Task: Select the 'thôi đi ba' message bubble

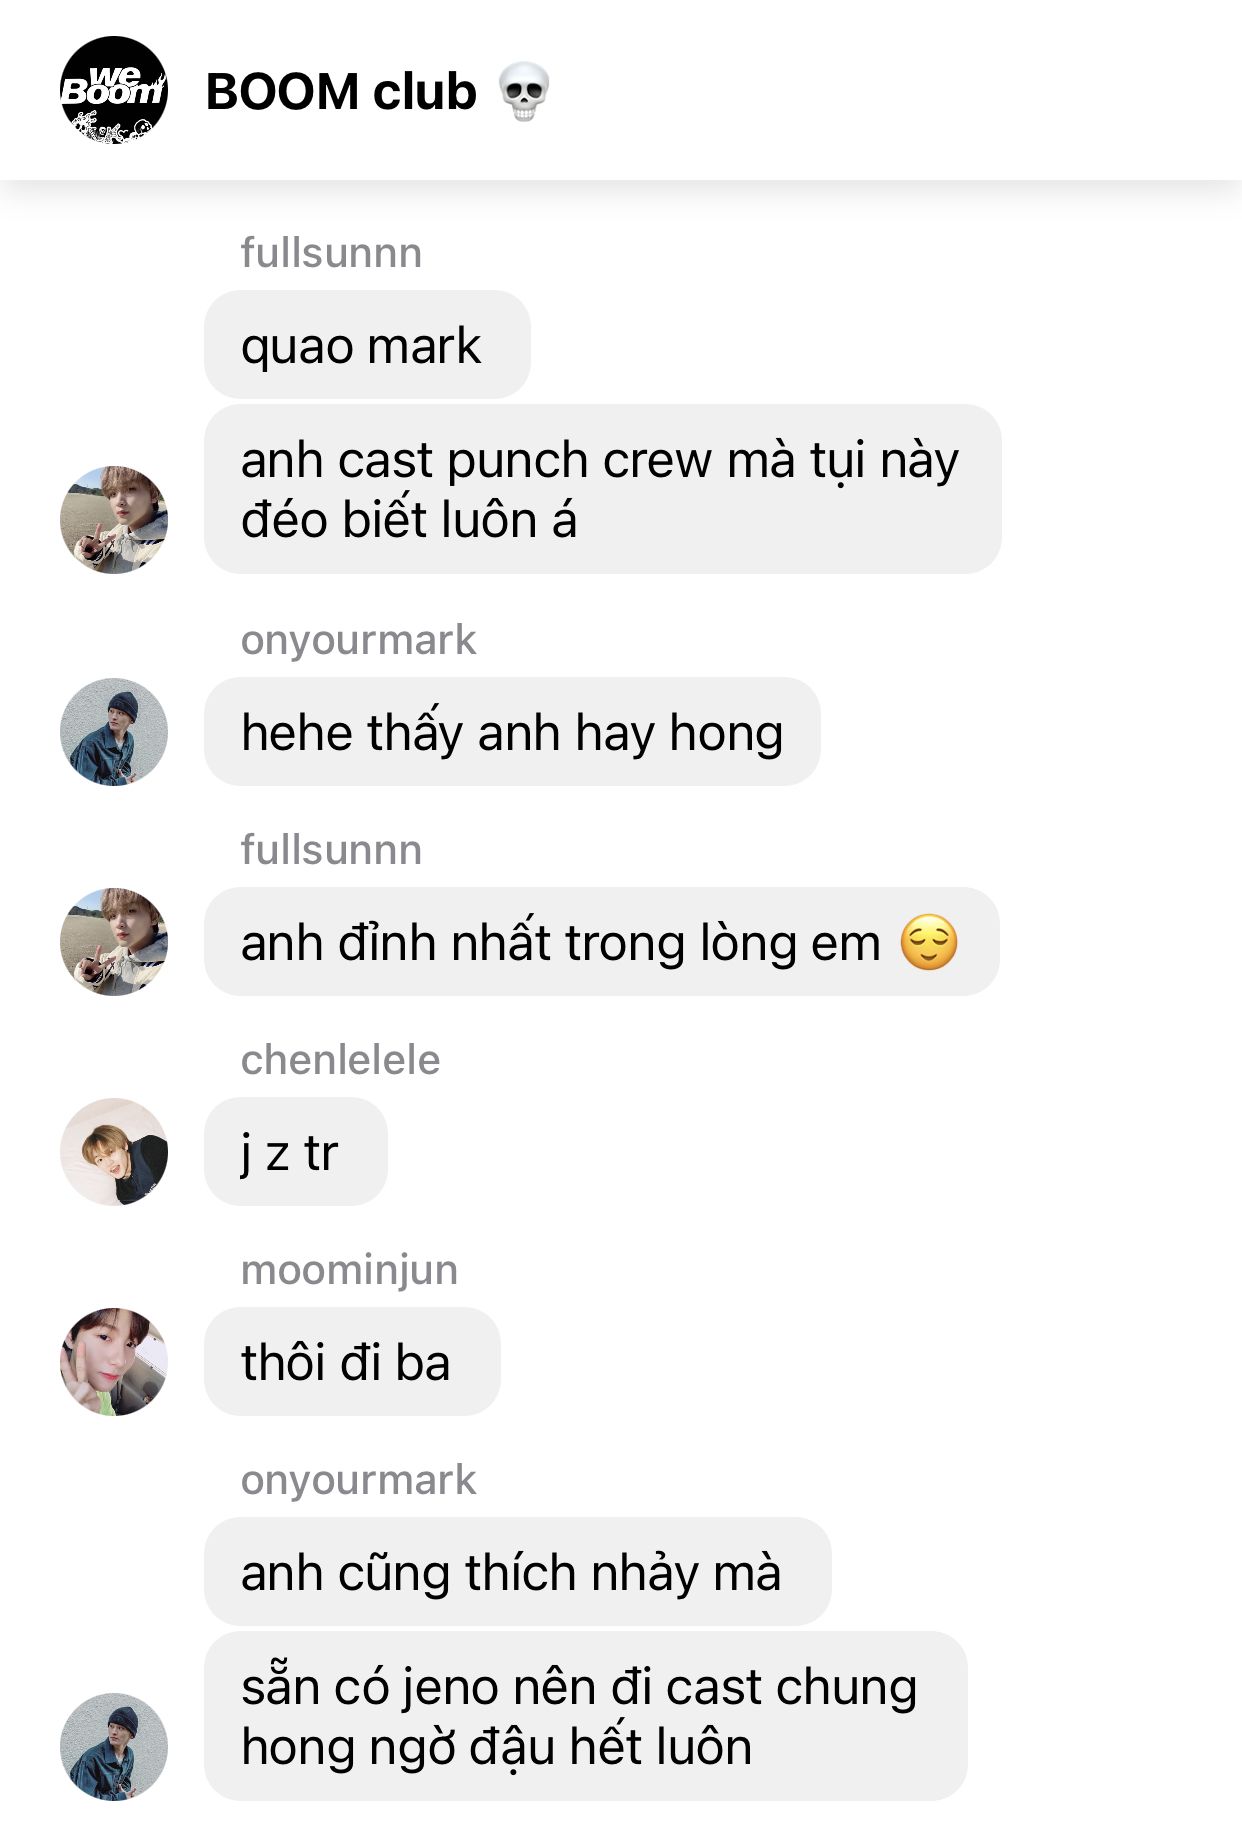Action: (x=352, y=1362)
